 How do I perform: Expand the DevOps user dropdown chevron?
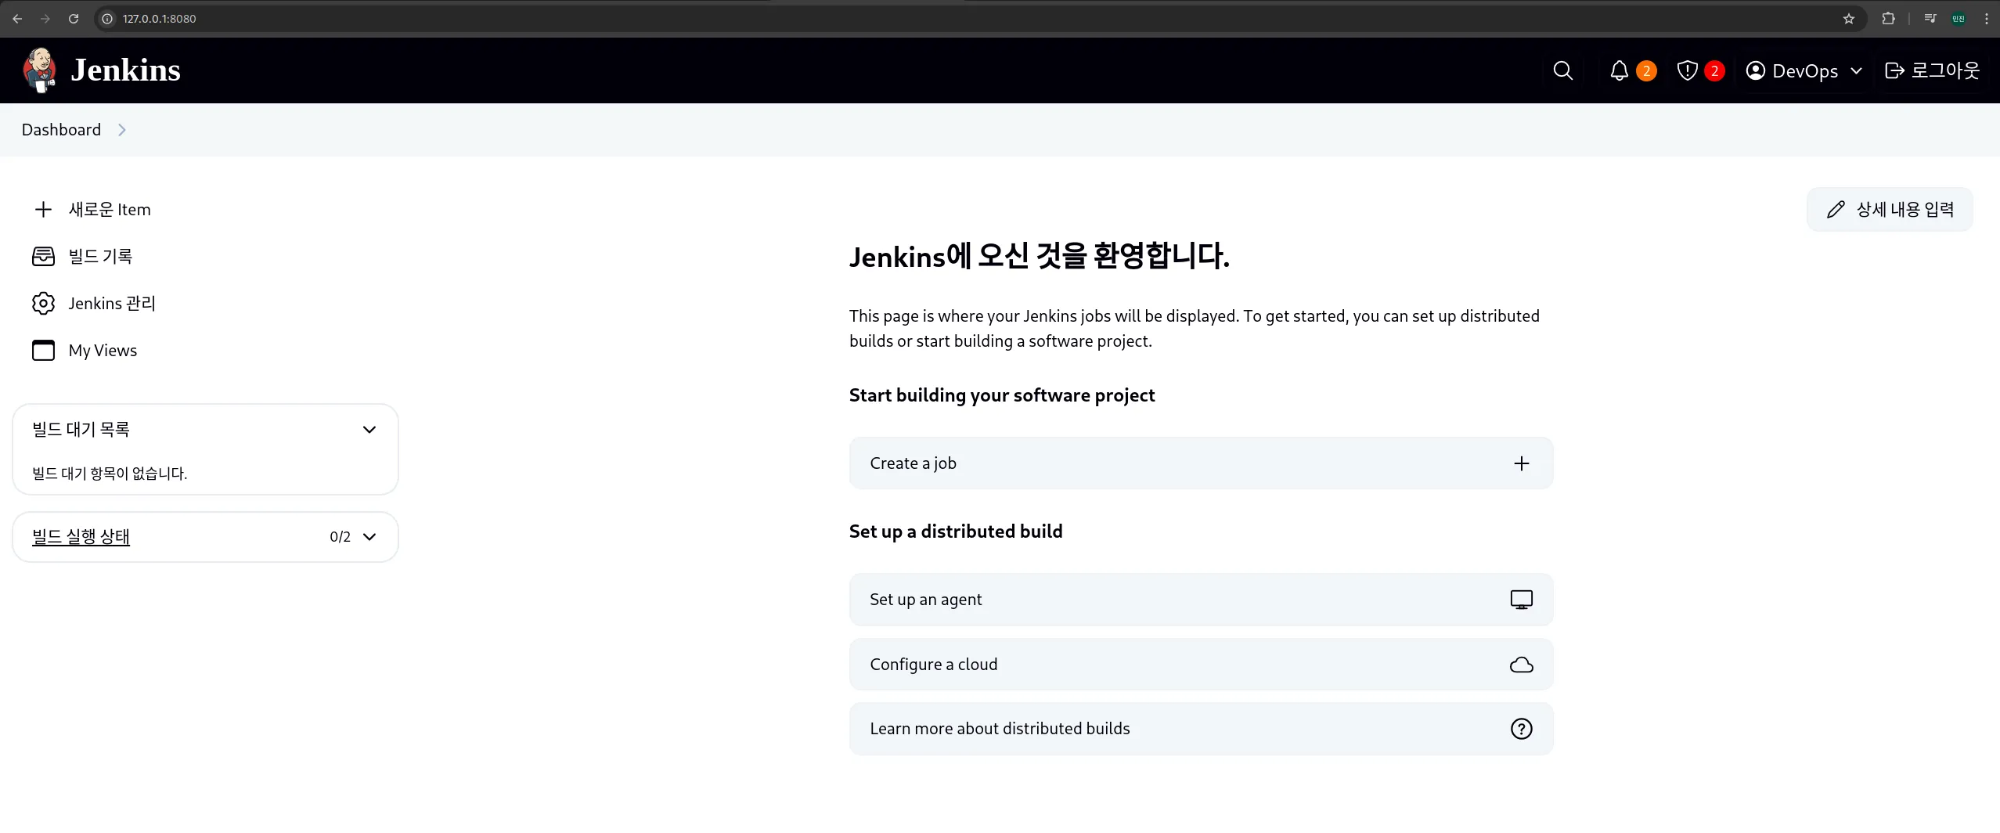(x=1856, y=71)
